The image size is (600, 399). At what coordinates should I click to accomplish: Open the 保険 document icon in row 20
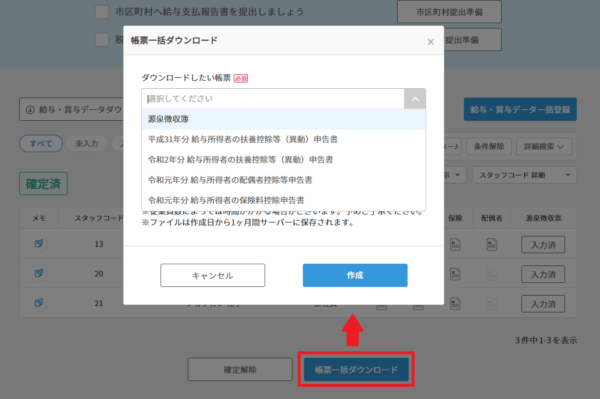coord(455,274)
